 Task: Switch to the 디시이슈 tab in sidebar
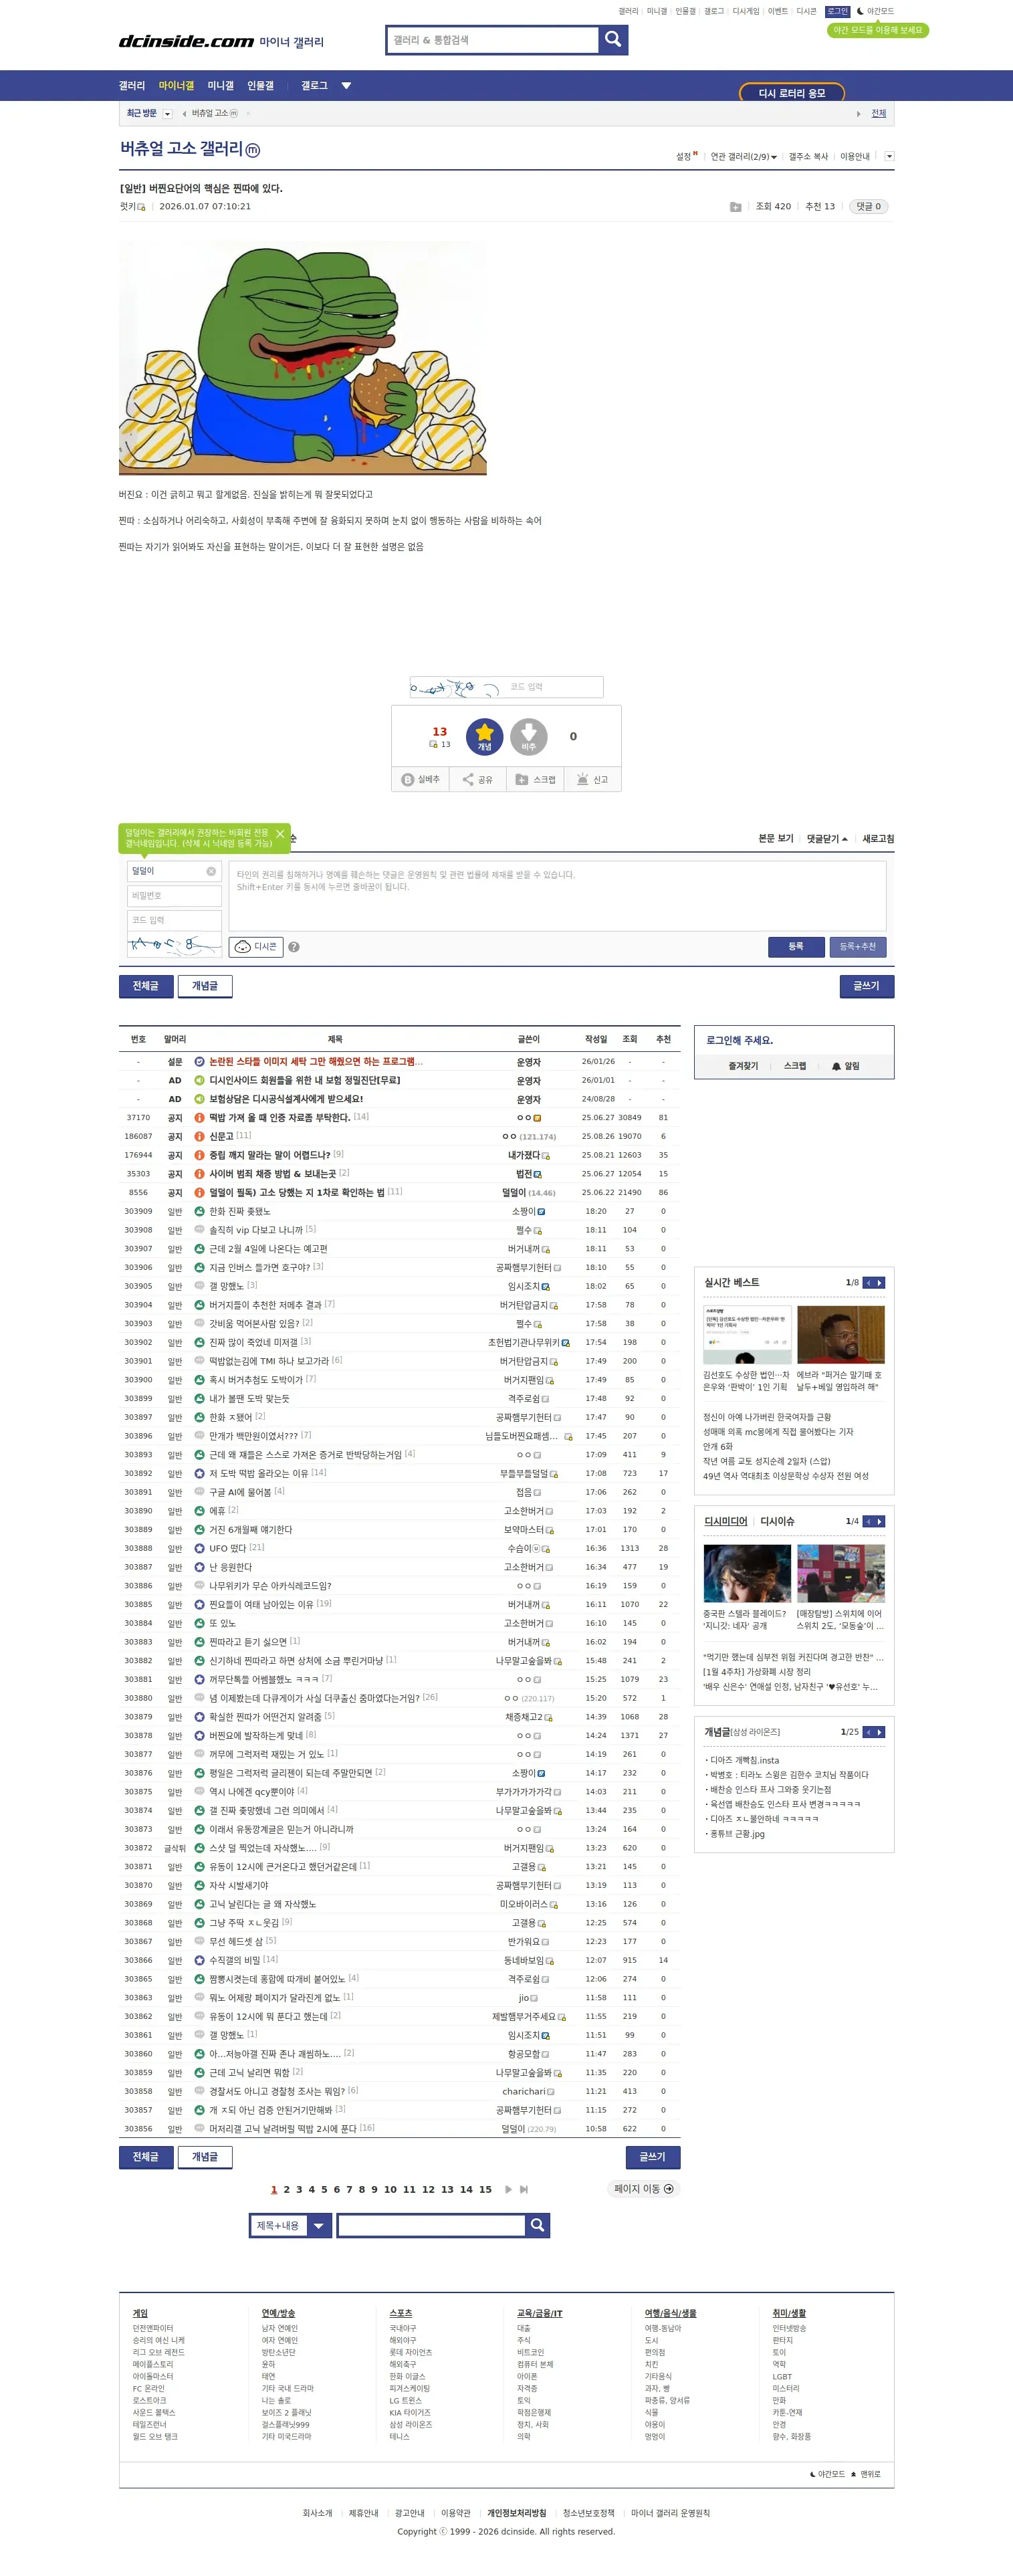click(x=777, y=1522)
